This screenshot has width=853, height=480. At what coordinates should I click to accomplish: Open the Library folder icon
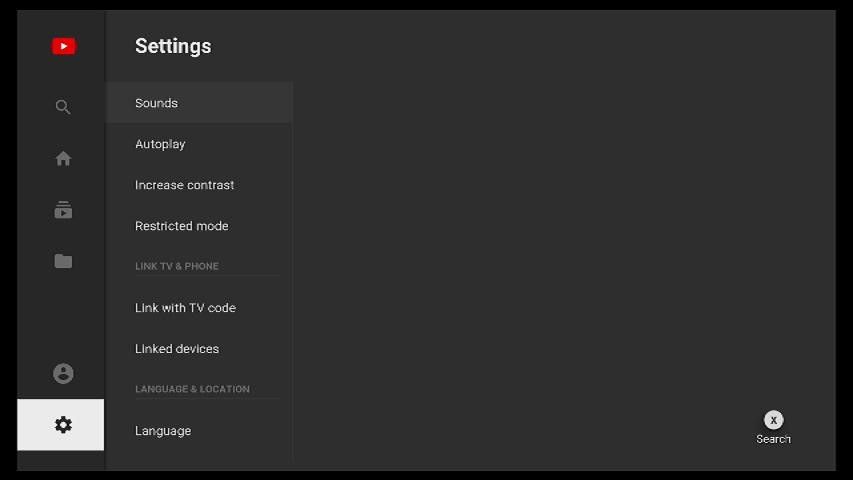click(x=63, y=261)
